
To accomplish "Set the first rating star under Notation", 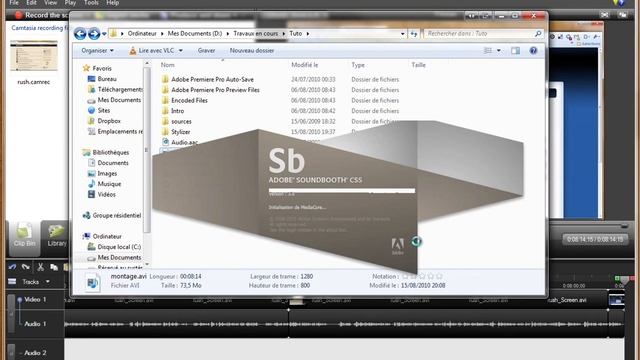I will point(405,276).
